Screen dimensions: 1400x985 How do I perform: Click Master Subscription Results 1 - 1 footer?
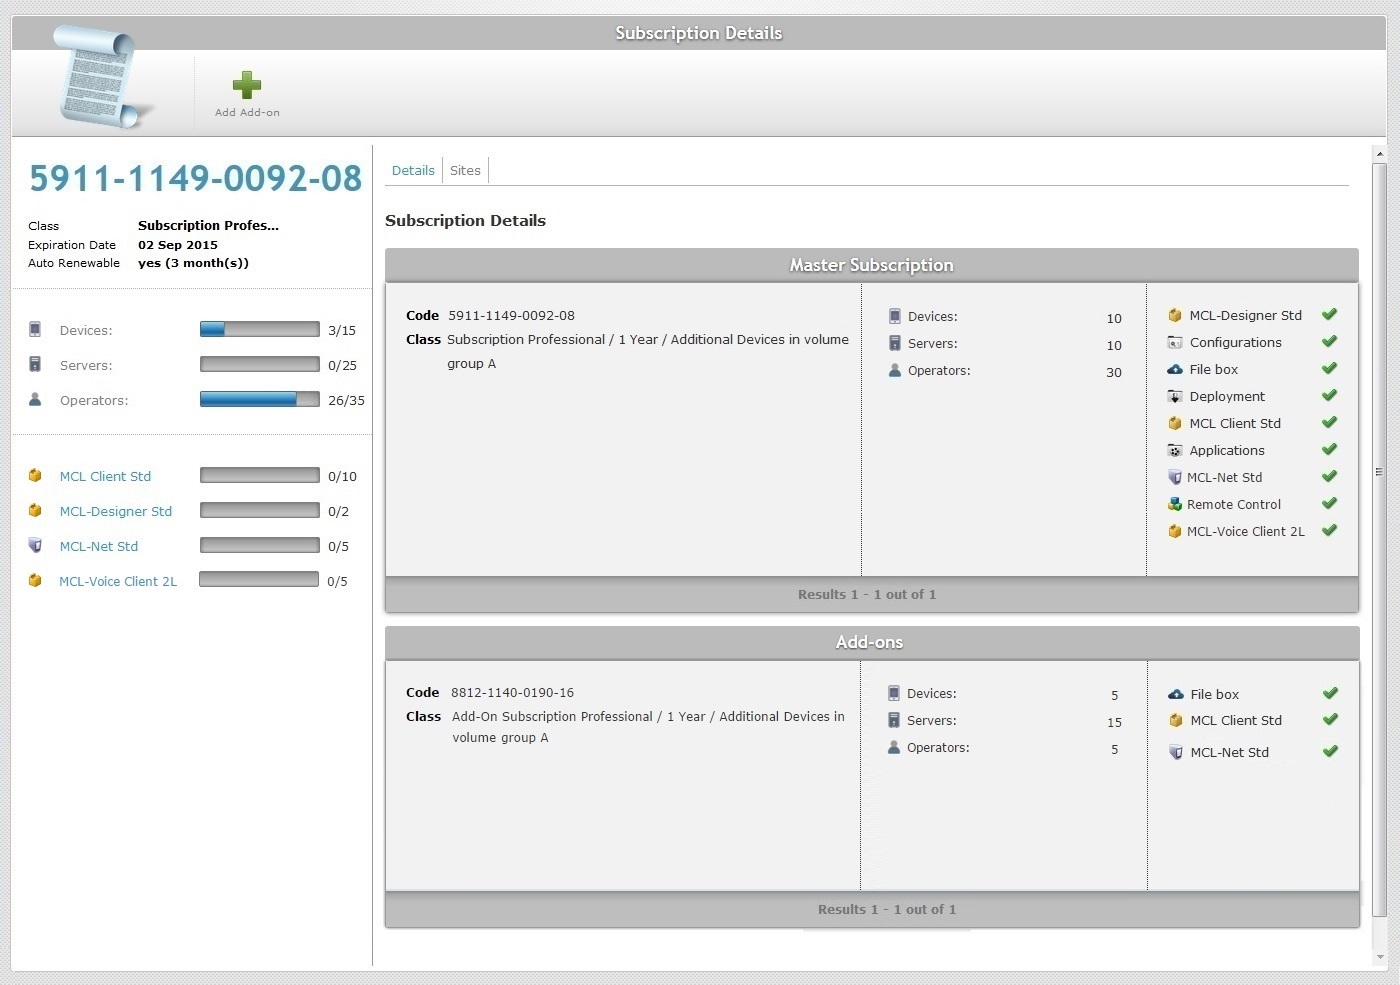pyautogui.click(x=872, y=594)
